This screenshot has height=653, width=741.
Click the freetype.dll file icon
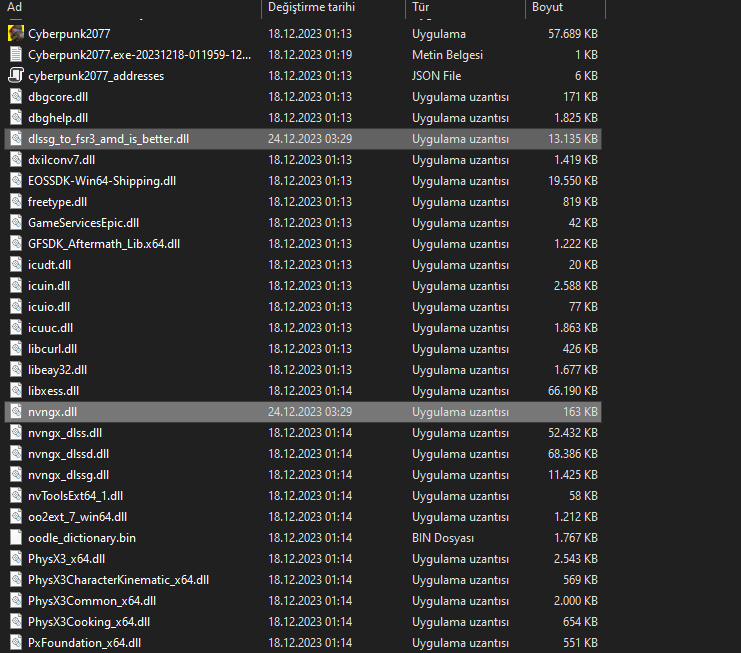coord(16,202)
